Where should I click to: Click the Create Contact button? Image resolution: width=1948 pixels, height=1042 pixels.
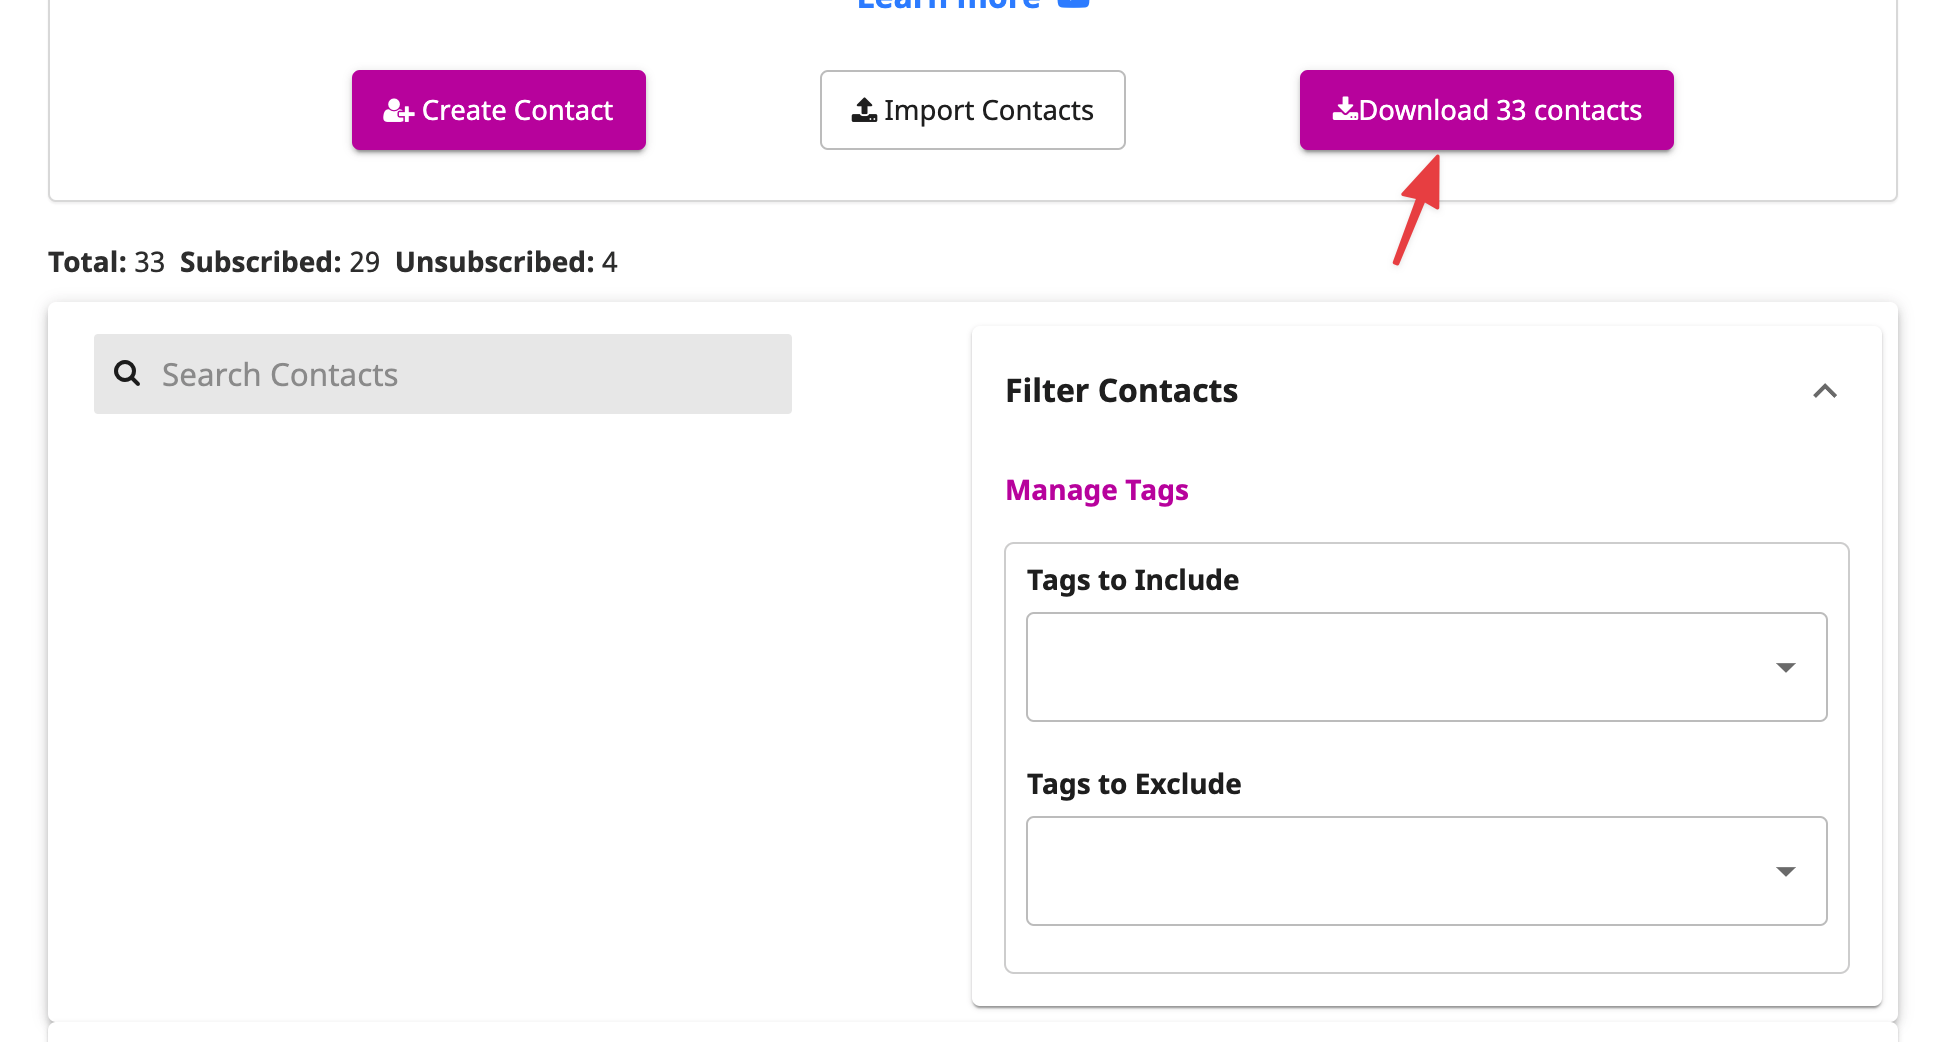pyautogui.click(x=498, y=110)
